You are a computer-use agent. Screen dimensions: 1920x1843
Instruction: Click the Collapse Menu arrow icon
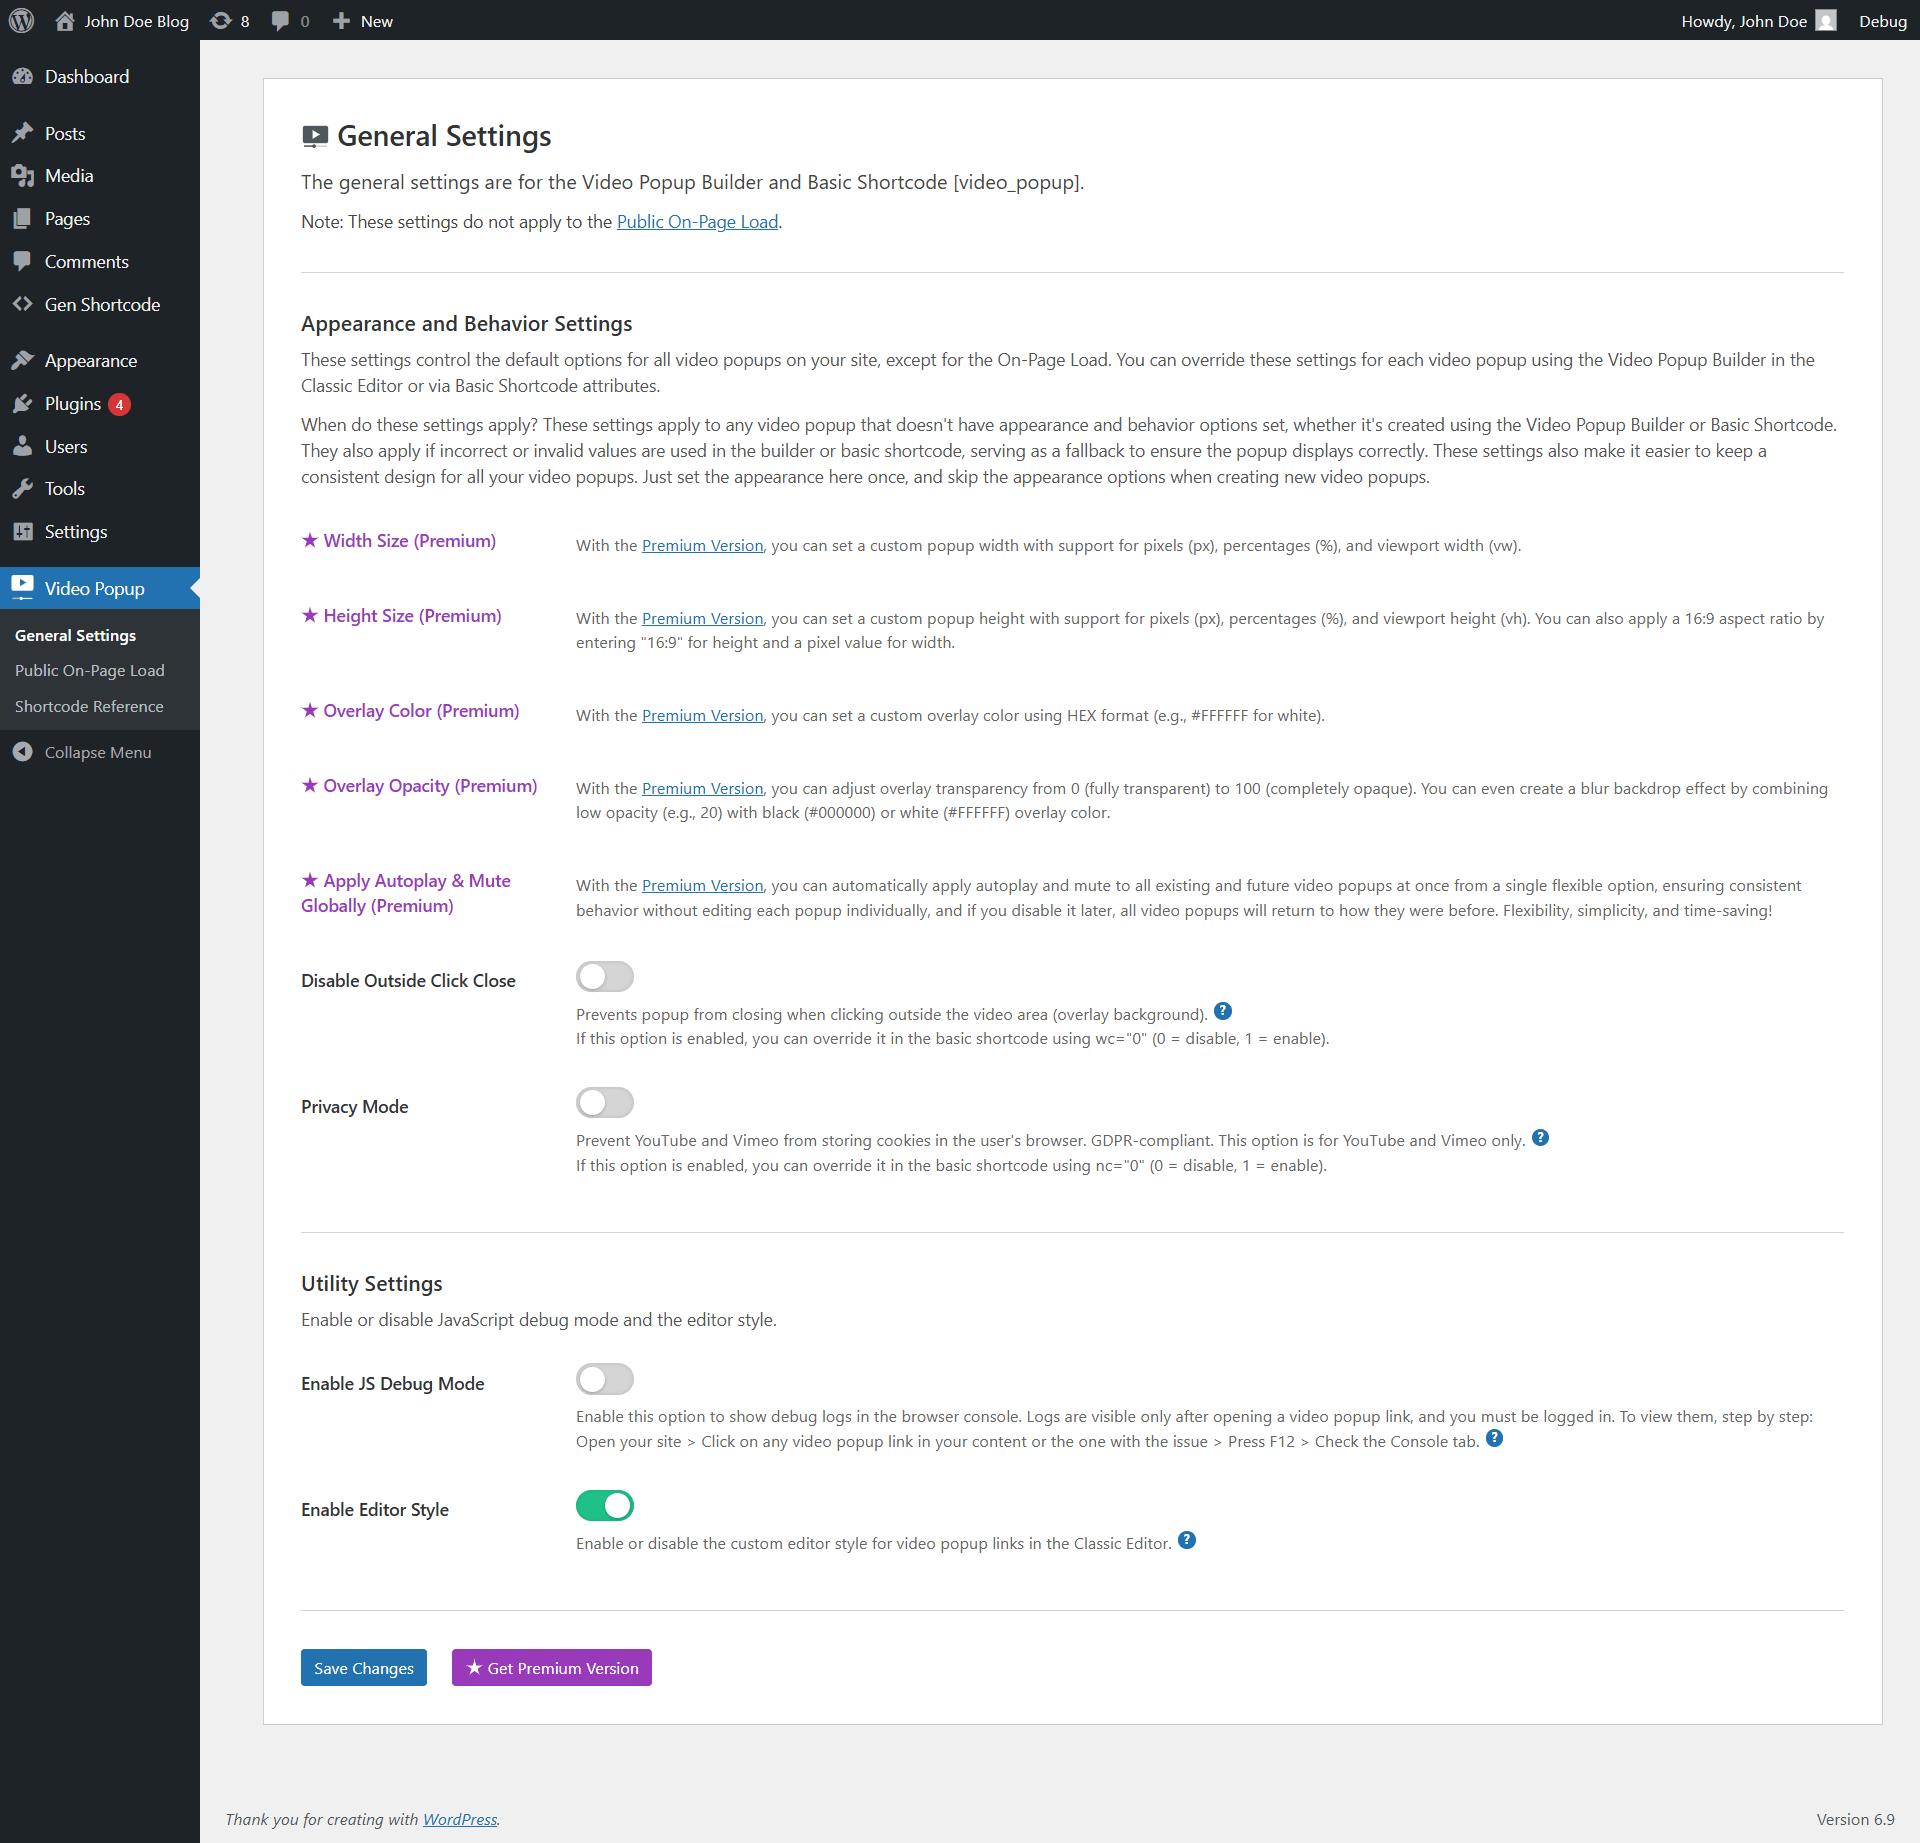click(x=23, y=752)
